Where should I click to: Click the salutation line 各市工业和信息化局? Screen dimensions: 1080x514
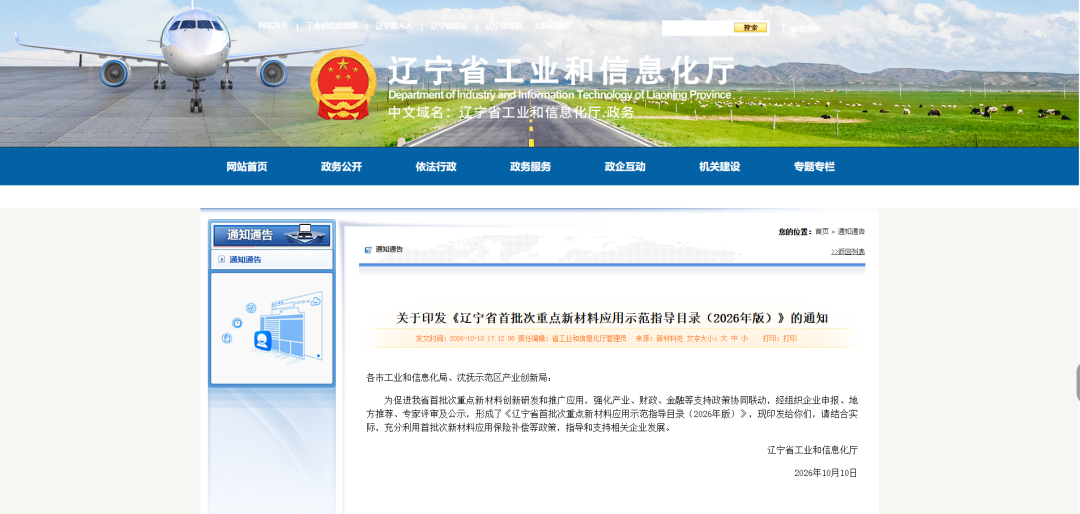[459, 378]
